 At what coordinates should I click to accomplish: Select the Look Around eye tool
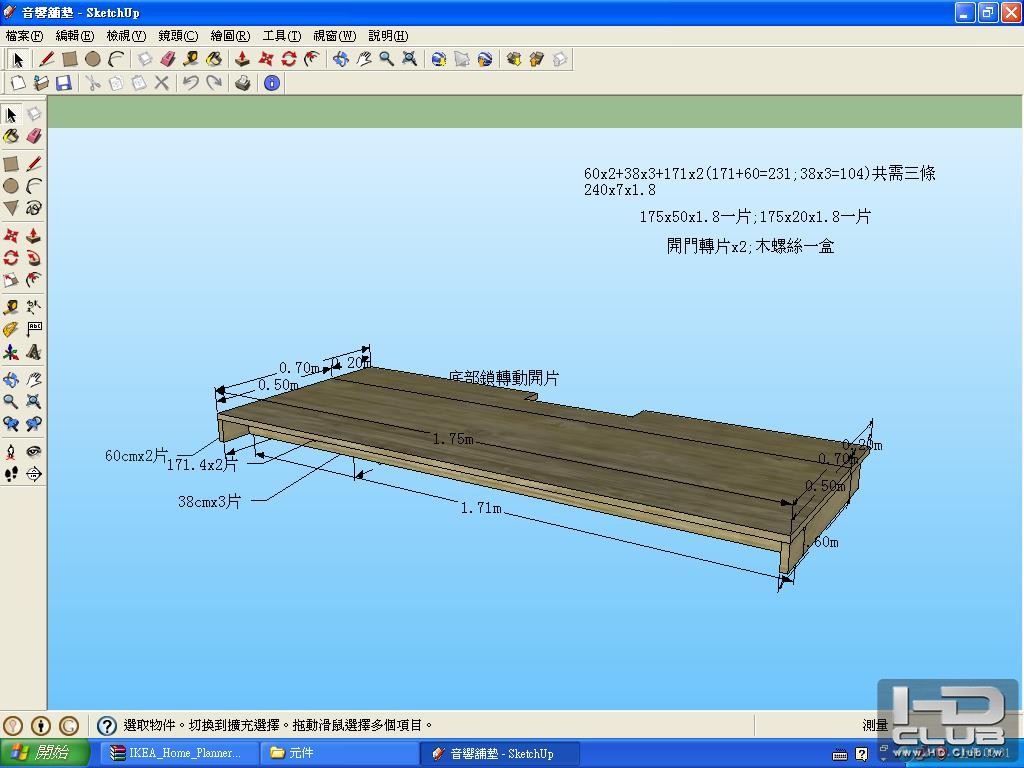click(x=33, y=452)
